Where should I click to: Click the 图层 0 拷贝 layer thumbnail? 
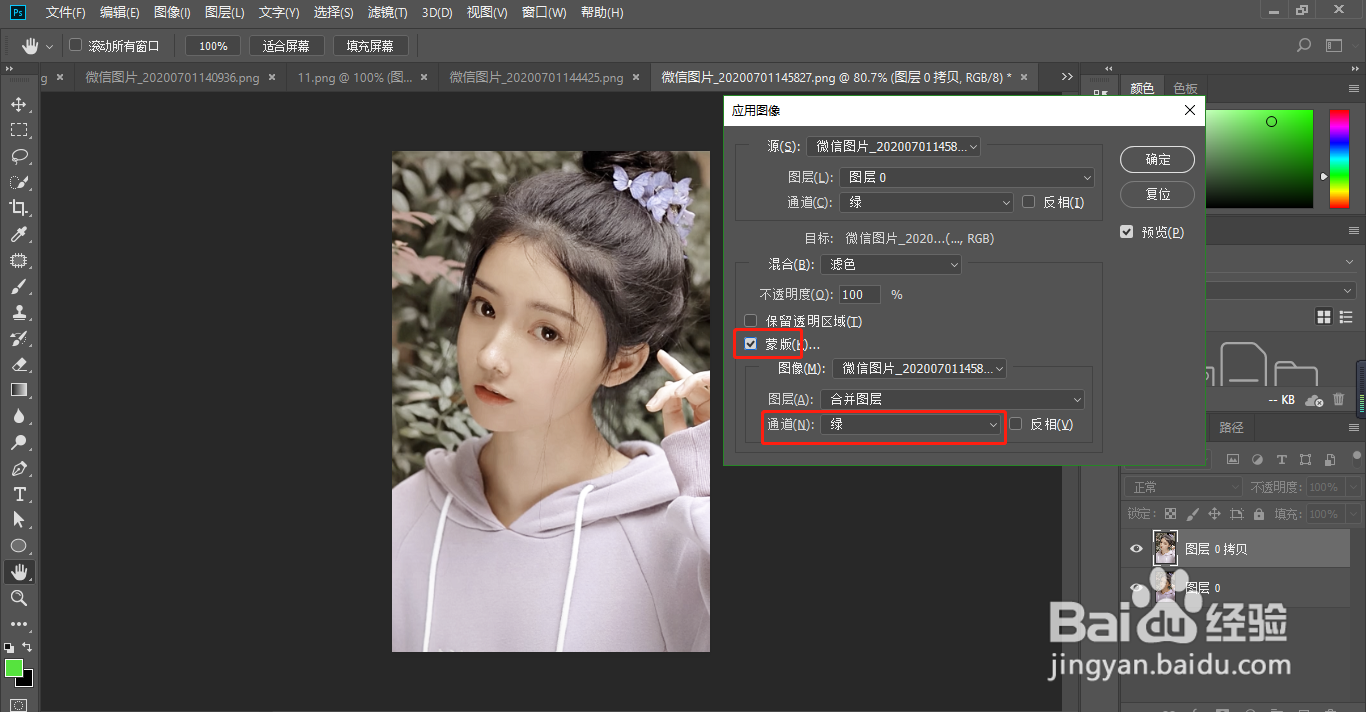point(1165,548)
